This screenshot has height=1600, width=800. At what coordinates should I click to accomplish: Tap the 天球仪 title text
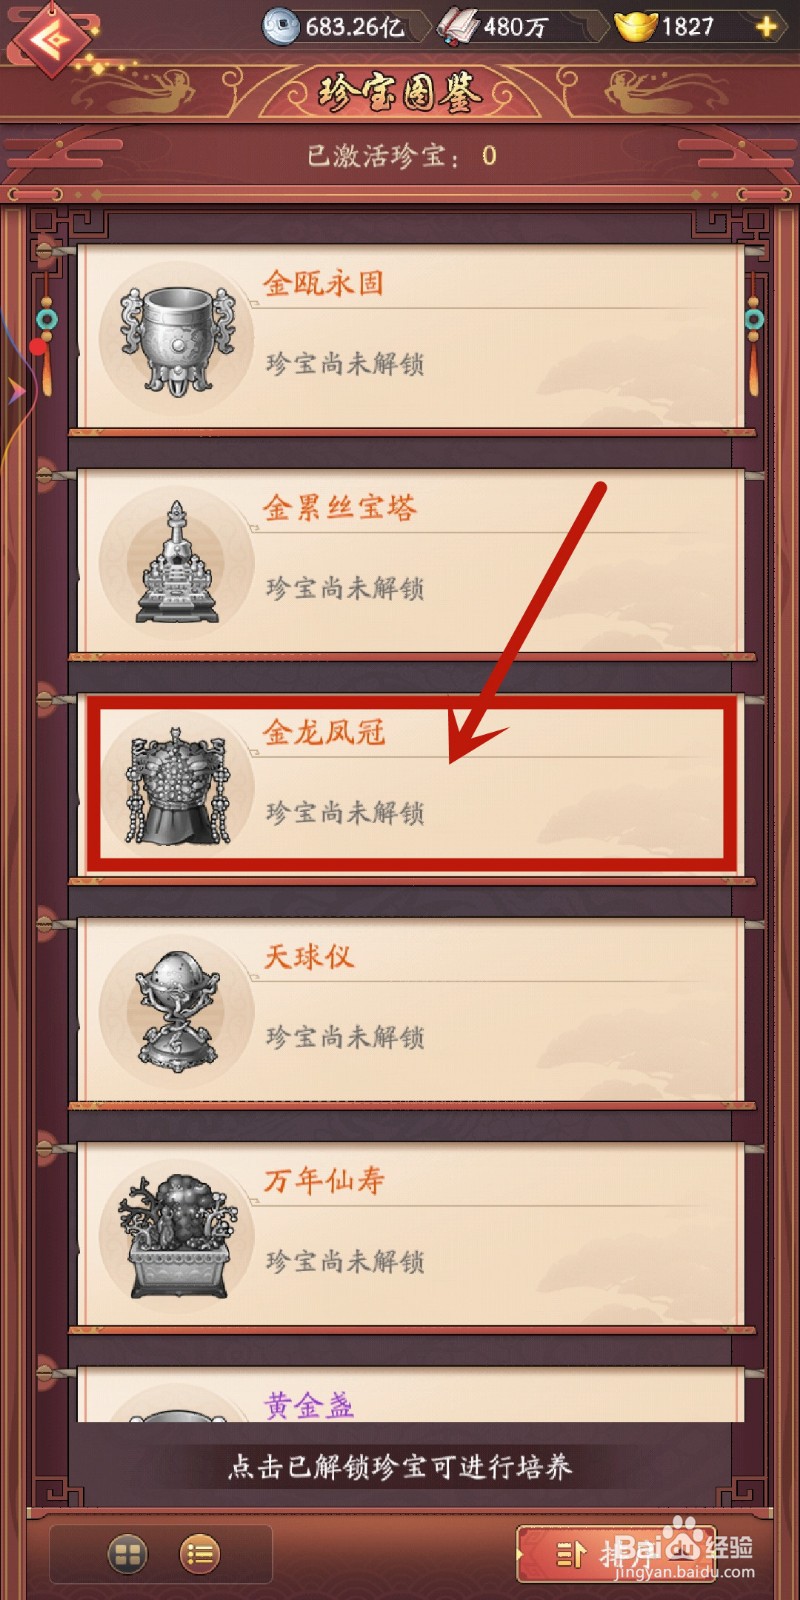[308, 957]
